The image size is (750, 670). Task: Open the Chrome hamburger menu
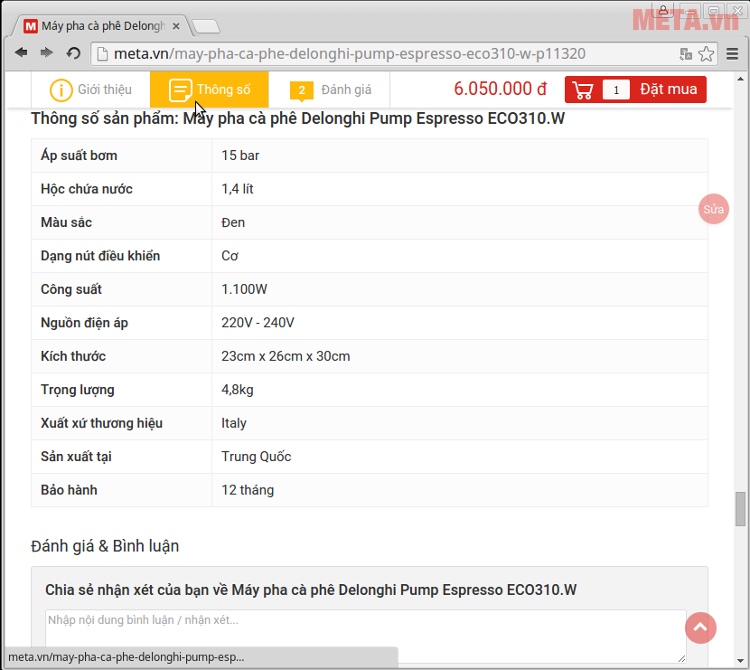(732, 54)
